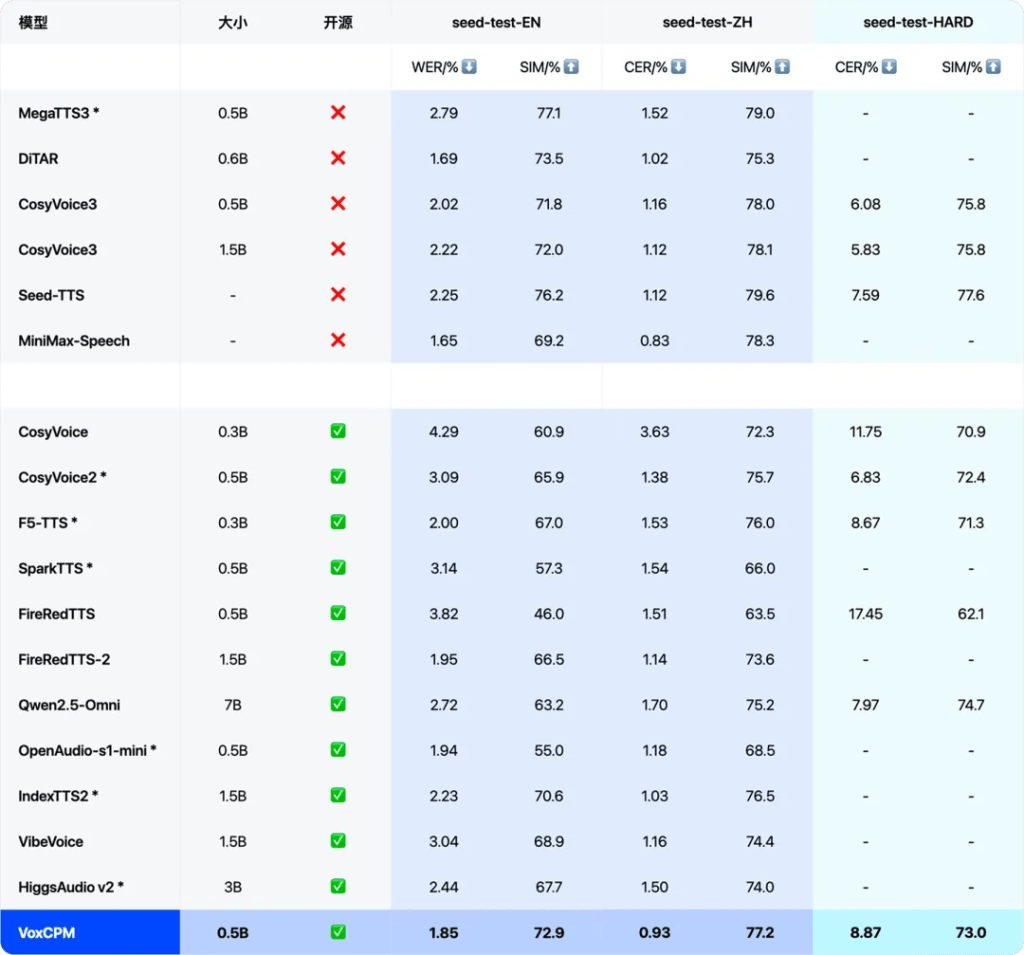This screenshot has height=955, width=1024.
Task: Click the down arrow beside CER/% under seed-test-HARD
Action: point(889,67)
